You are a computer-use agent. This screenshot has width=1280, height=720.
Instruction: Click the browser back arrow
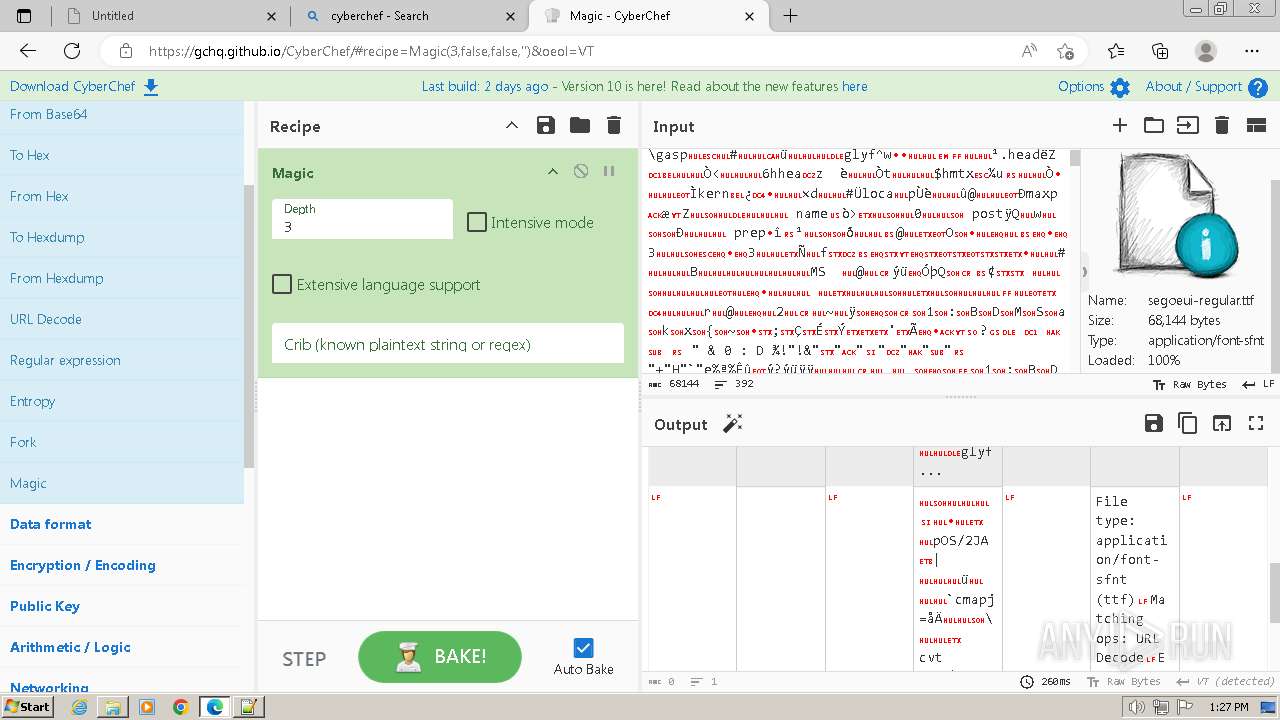coord(28,51)
